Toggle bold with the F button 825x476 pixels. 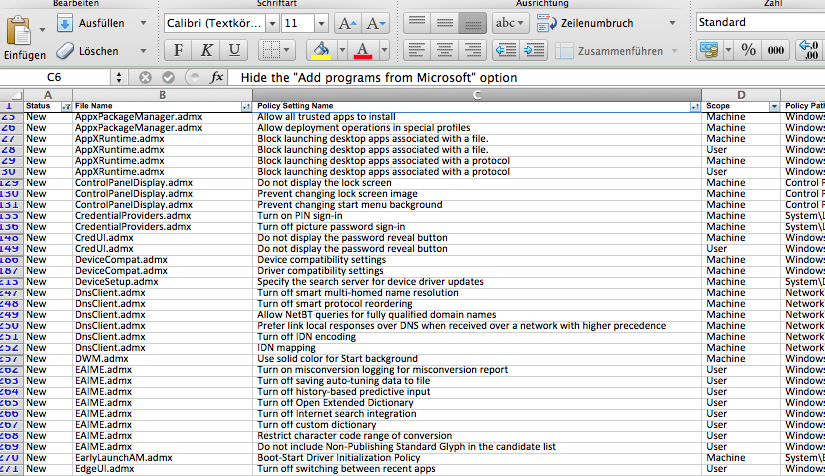(178, 50)
